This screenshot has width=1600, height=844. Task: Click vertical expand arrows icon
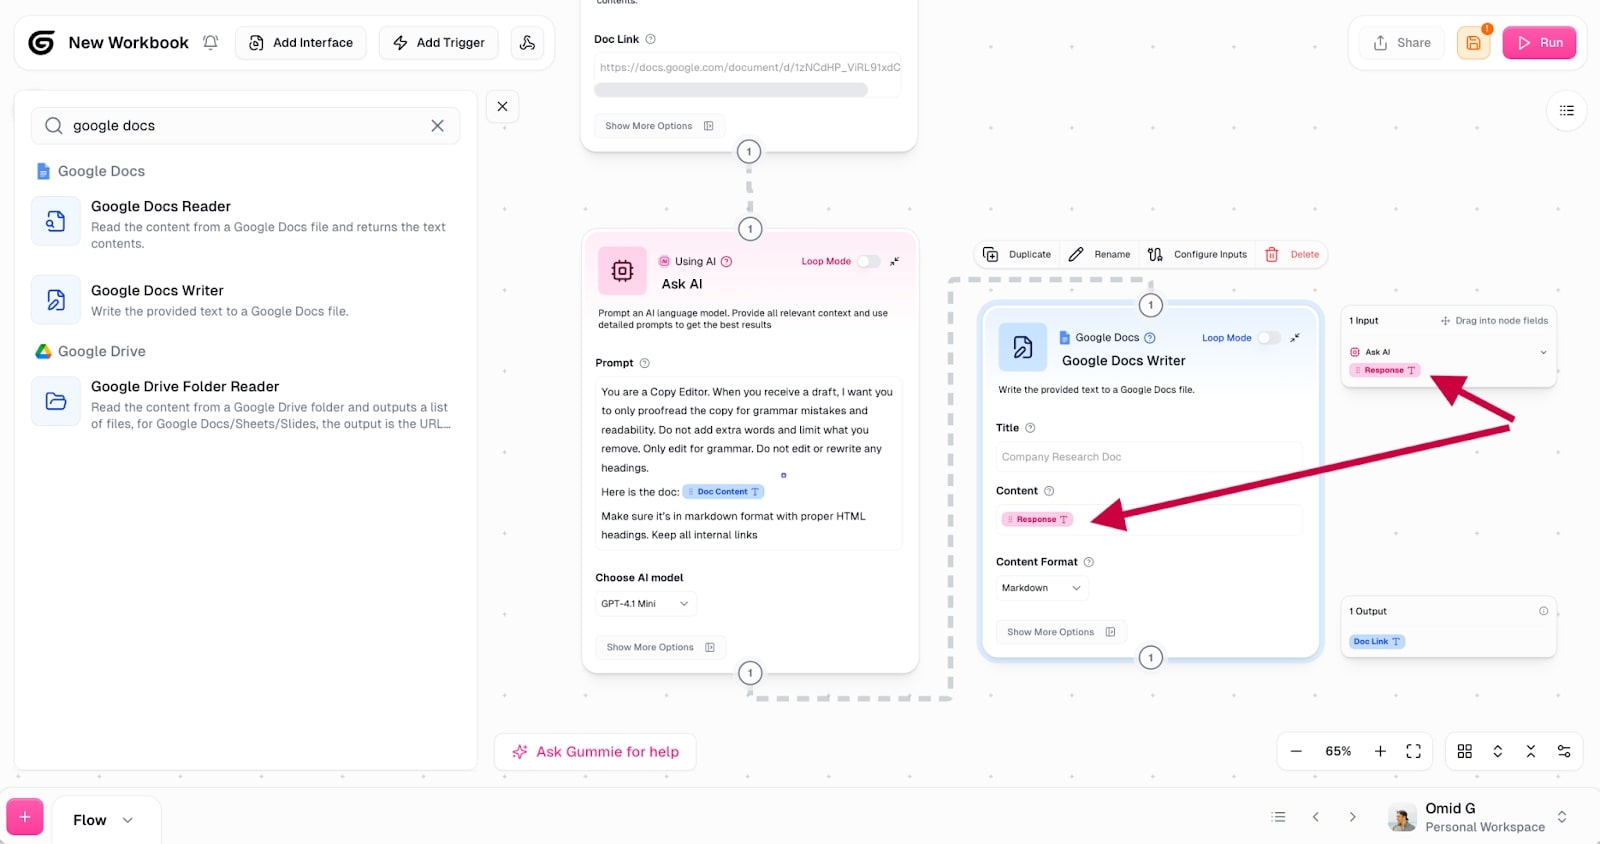pos(1497,751)
